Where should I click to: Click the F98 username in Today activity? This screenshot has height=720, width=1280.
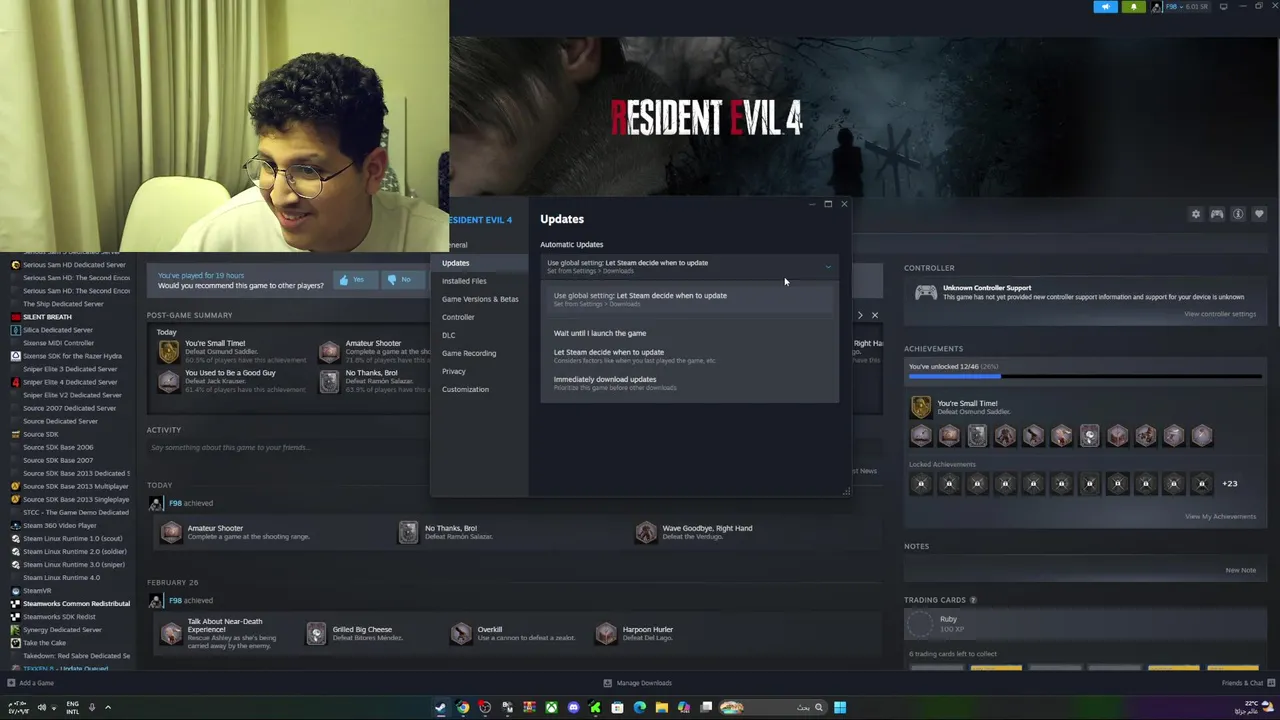175,503
